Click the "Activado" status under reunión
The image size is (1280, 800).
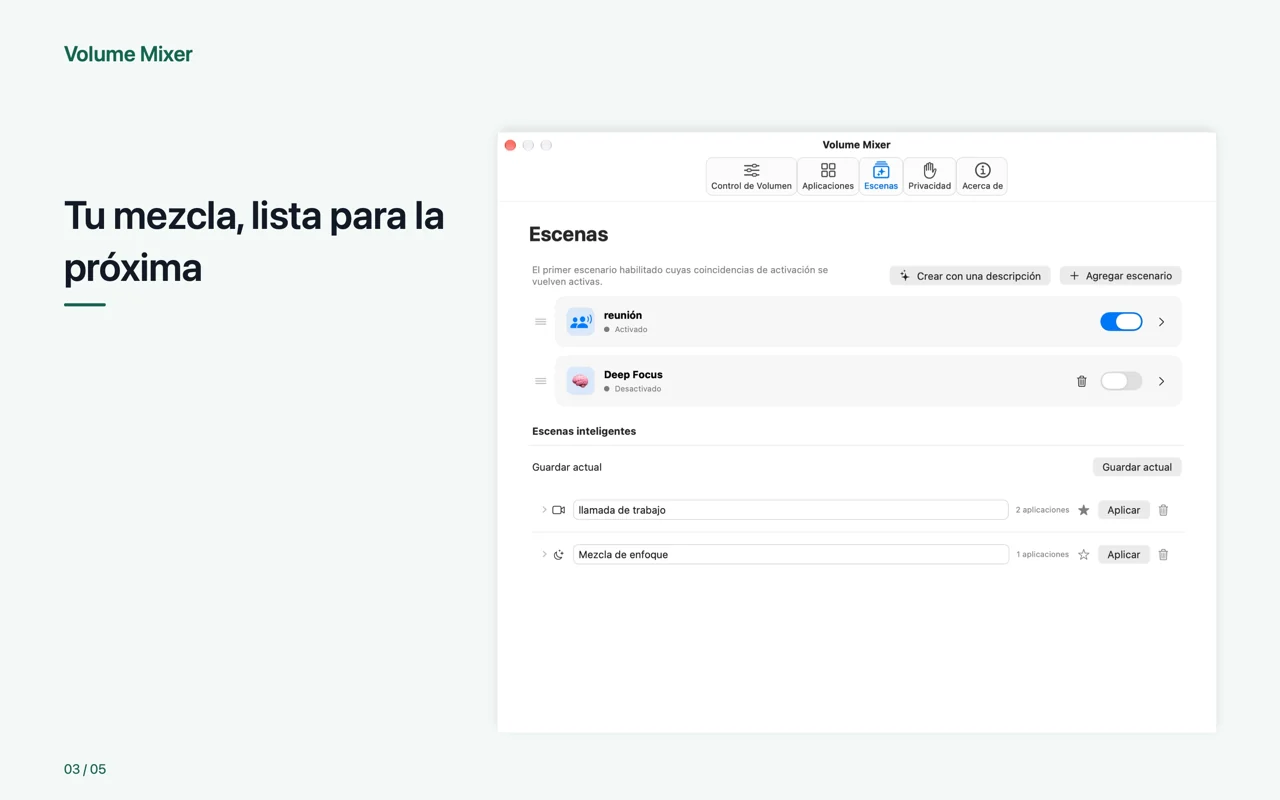[631, 330]
